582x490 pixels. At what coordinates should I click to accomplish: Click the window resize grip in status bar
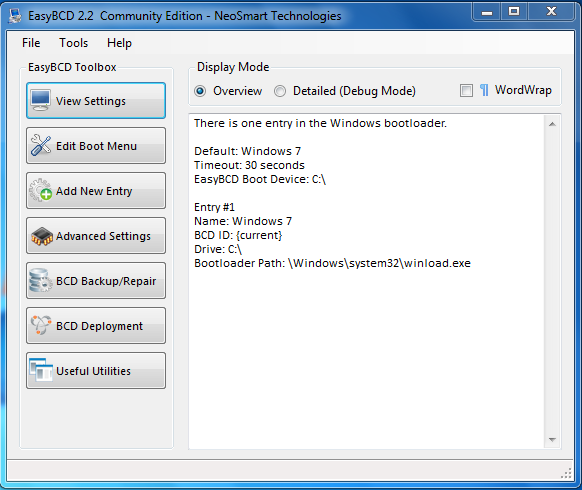pos(566,473)
